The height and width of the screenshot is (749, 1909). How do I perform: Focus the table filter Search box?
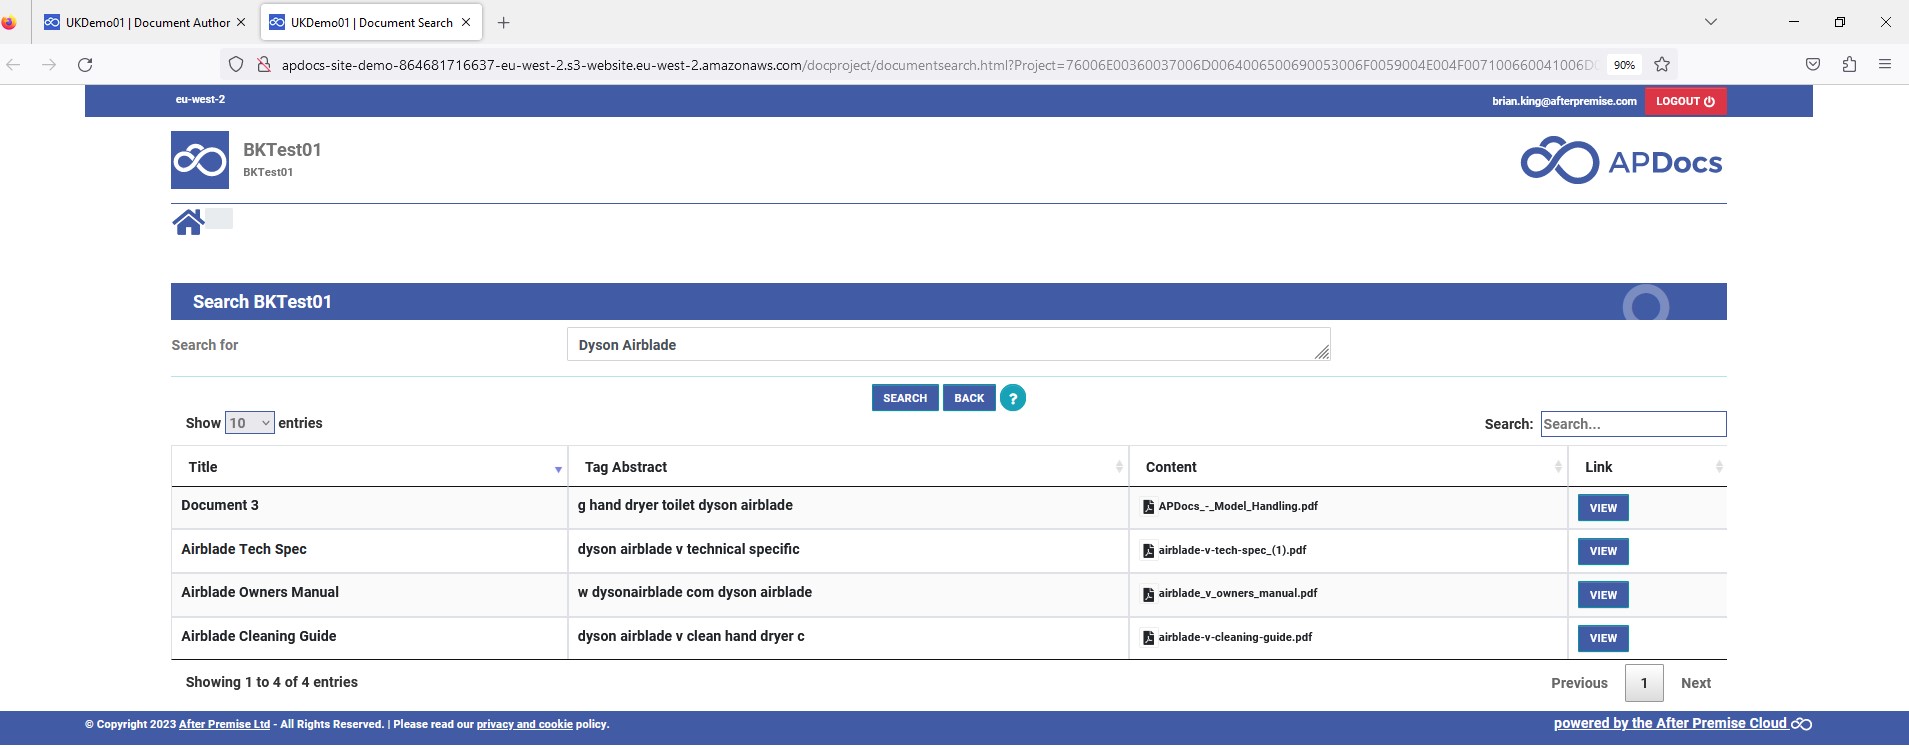pyautogui.click(x=1633, y=424)
